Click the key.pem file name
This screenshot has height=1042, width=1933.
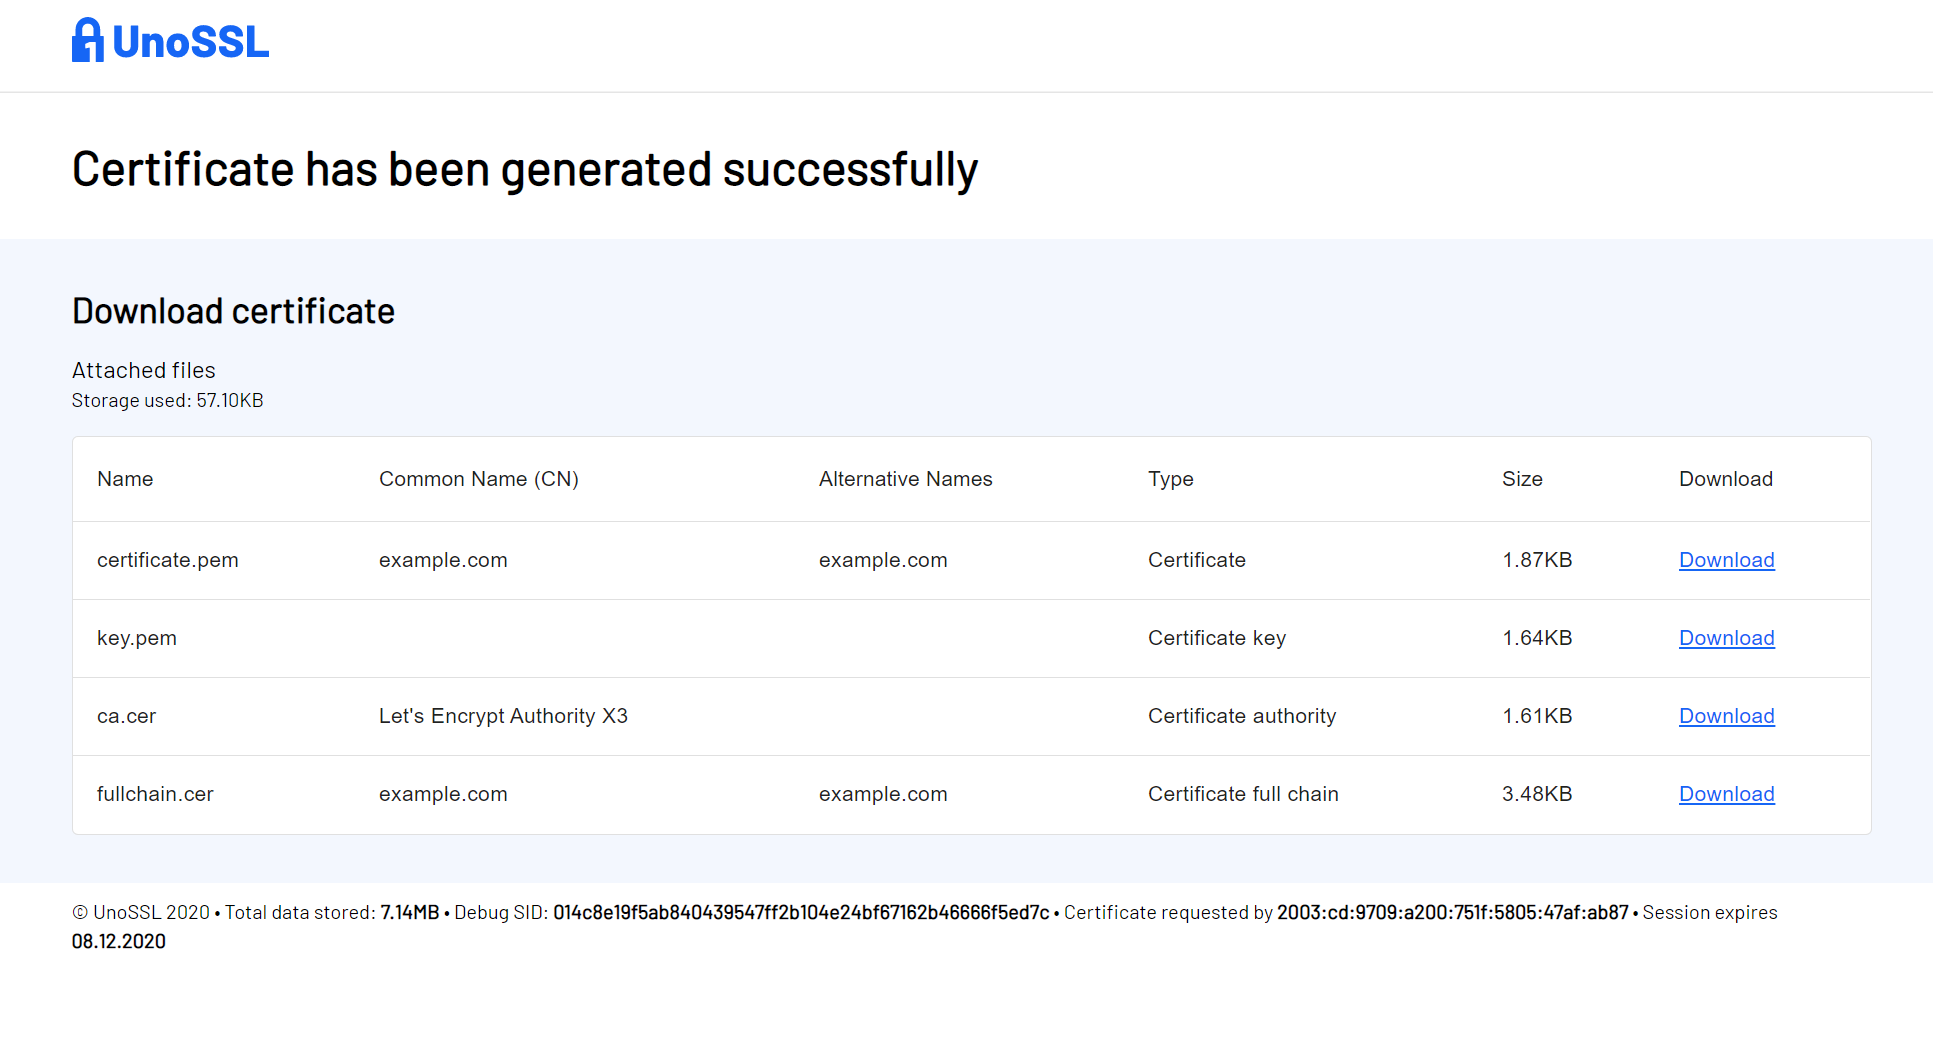pos(136,638)
